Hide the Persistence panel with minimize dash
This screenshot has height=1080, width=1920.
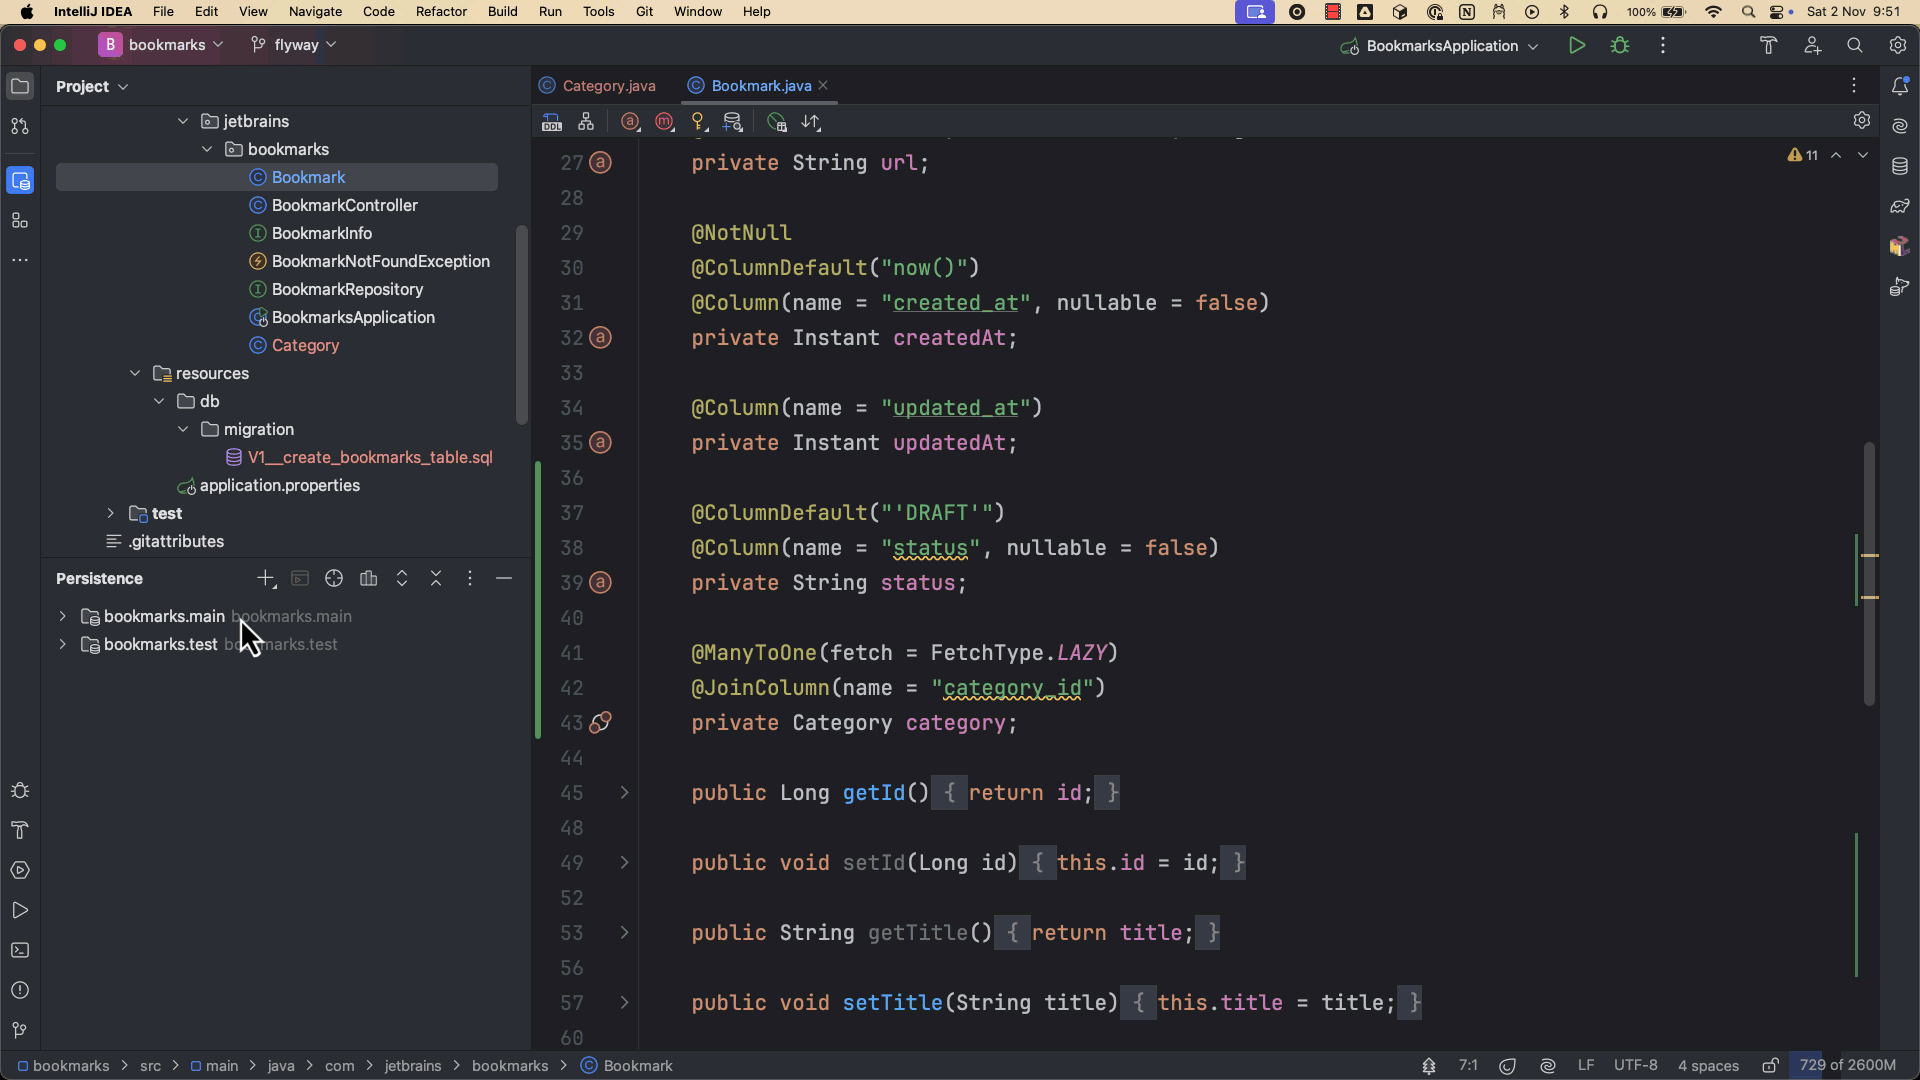click(504, 578)
